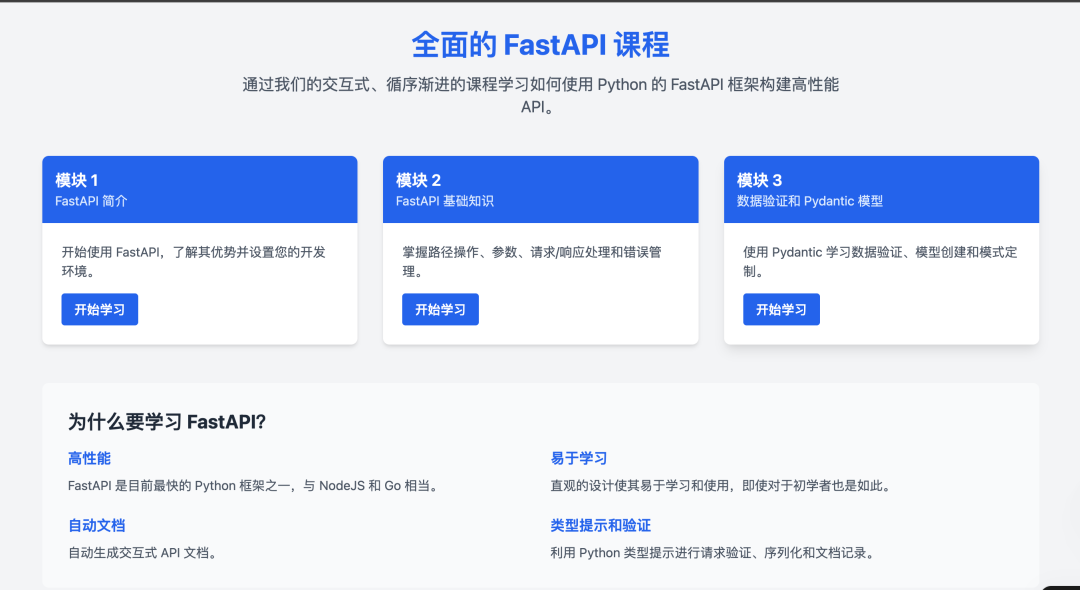
Task: Select the 模块 1 heading
Action: 76,180
